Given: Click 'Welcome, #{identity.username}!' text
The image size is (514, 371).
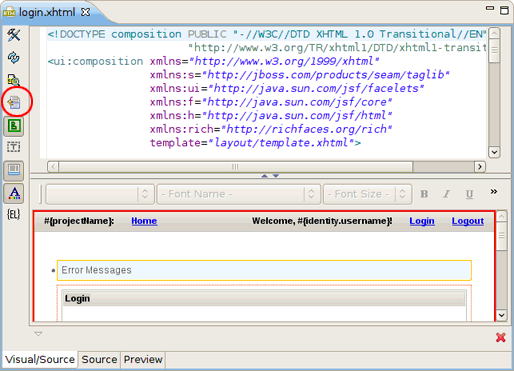Looking at the screenshot, I should pyautogui.click(x=322, y=221).
